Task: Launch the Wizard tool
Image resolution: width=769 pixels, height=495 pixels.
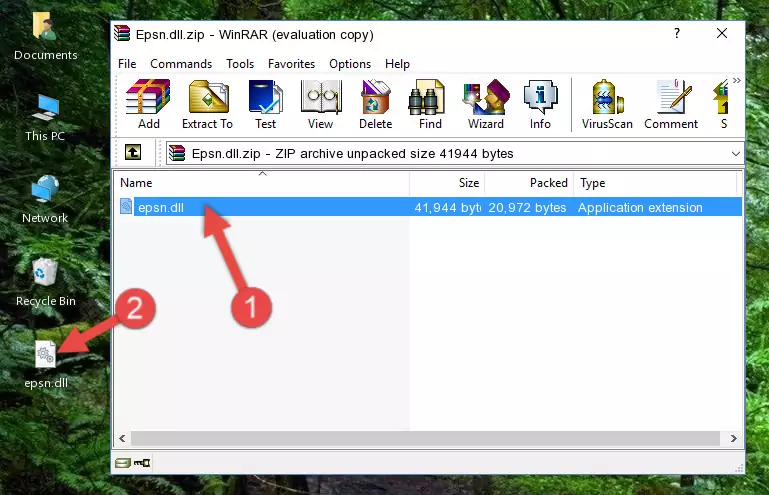Action: (486, 104)
